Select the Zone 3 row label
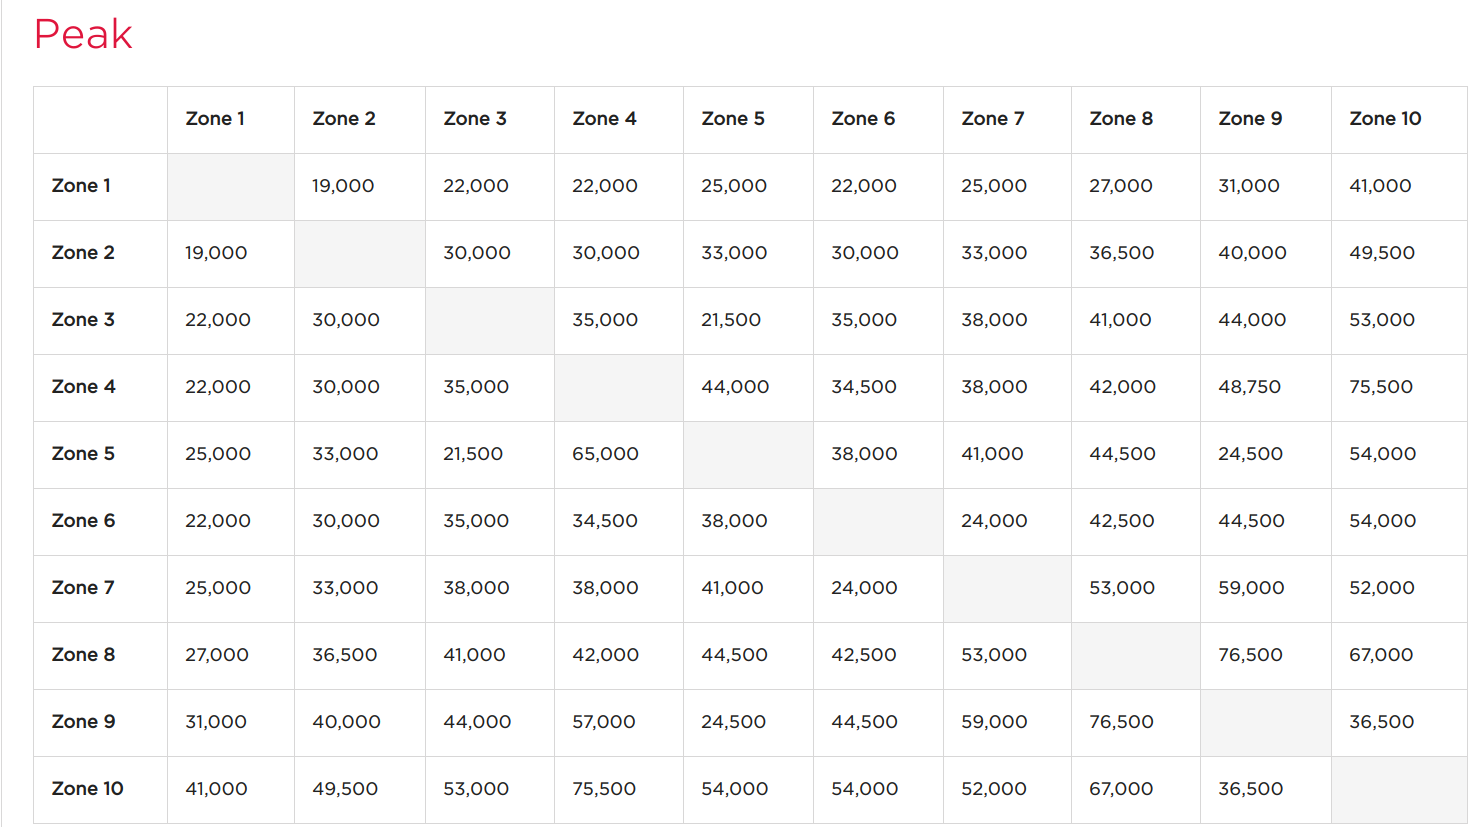Screen dimensions: 1473x827 click(x=83, y=320)
